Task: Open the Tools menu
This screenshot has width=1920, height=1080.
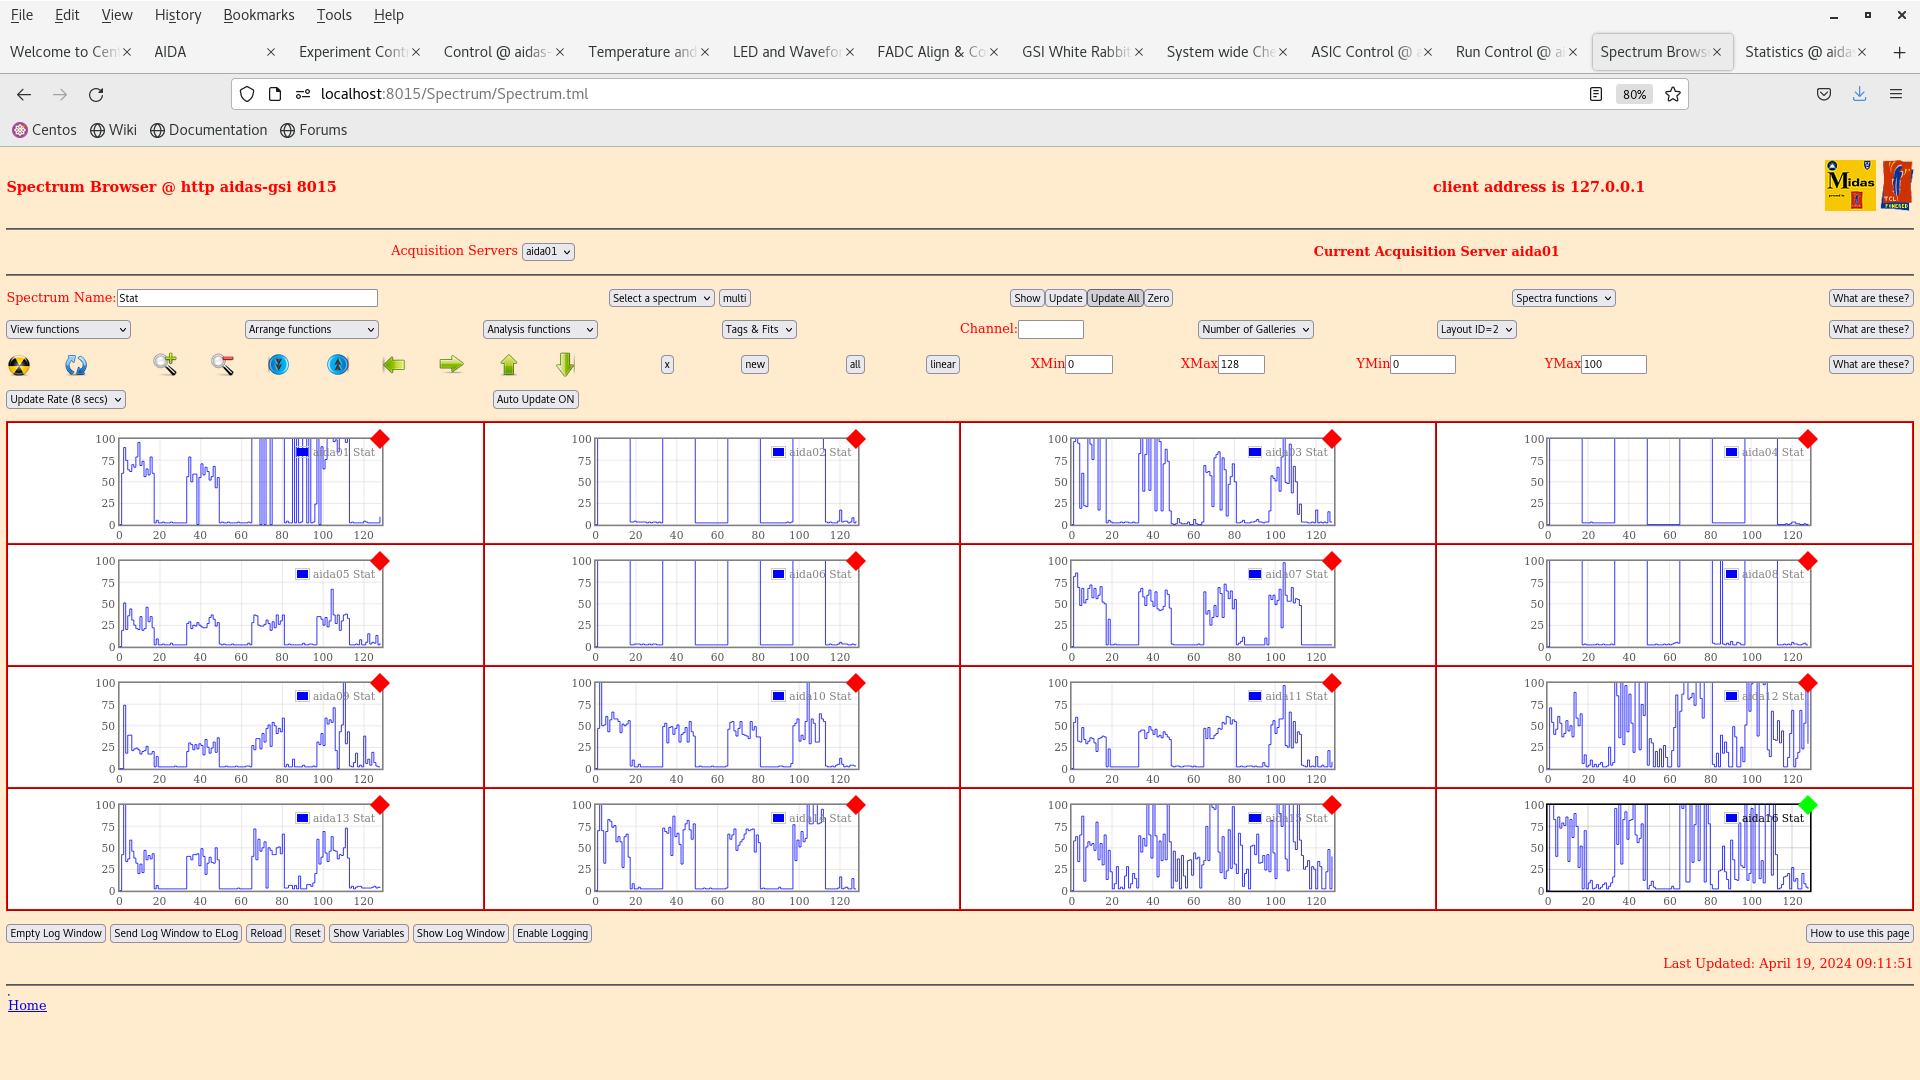Action: (334, 15)
